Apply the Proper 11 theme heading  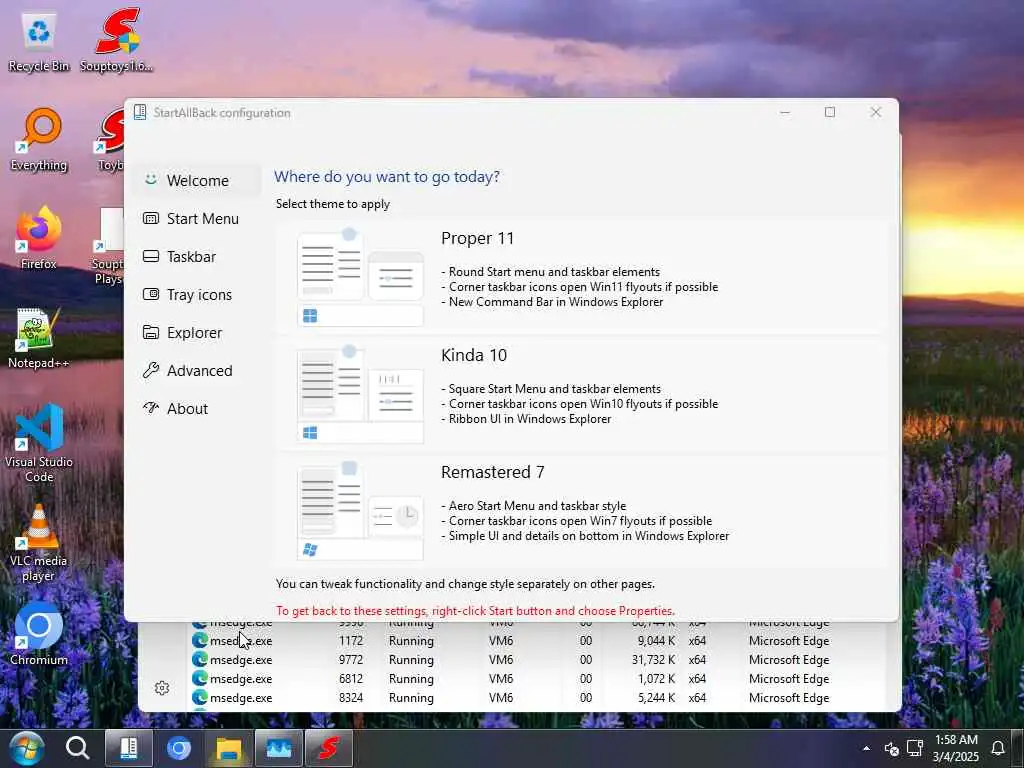coord(477,238)
